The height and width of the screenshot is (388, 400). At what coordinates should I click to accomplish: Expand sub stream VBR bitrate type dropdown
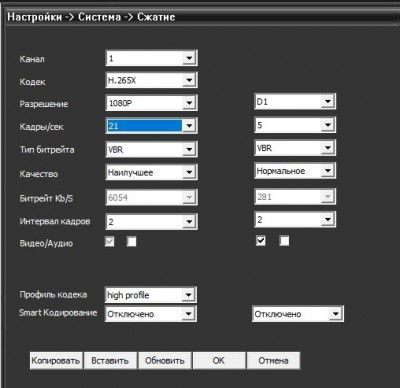pyautogui.click(x=295, y=148)
